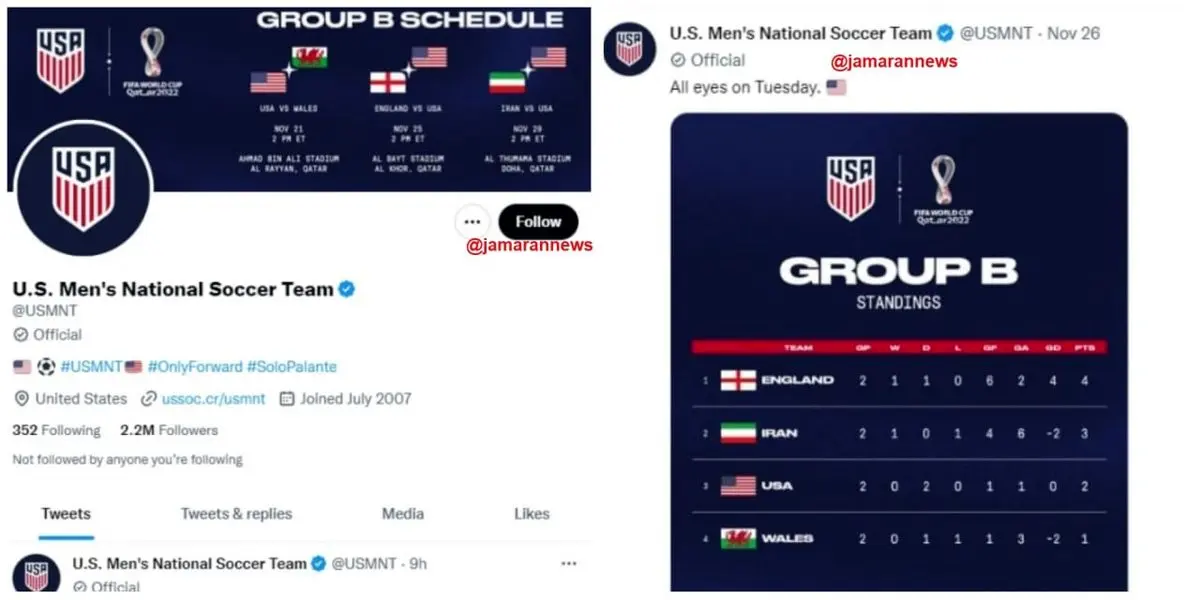Select the Media tab
Image resolution: width=1200 pixels, height=600 pixels.
pos(403,514)
